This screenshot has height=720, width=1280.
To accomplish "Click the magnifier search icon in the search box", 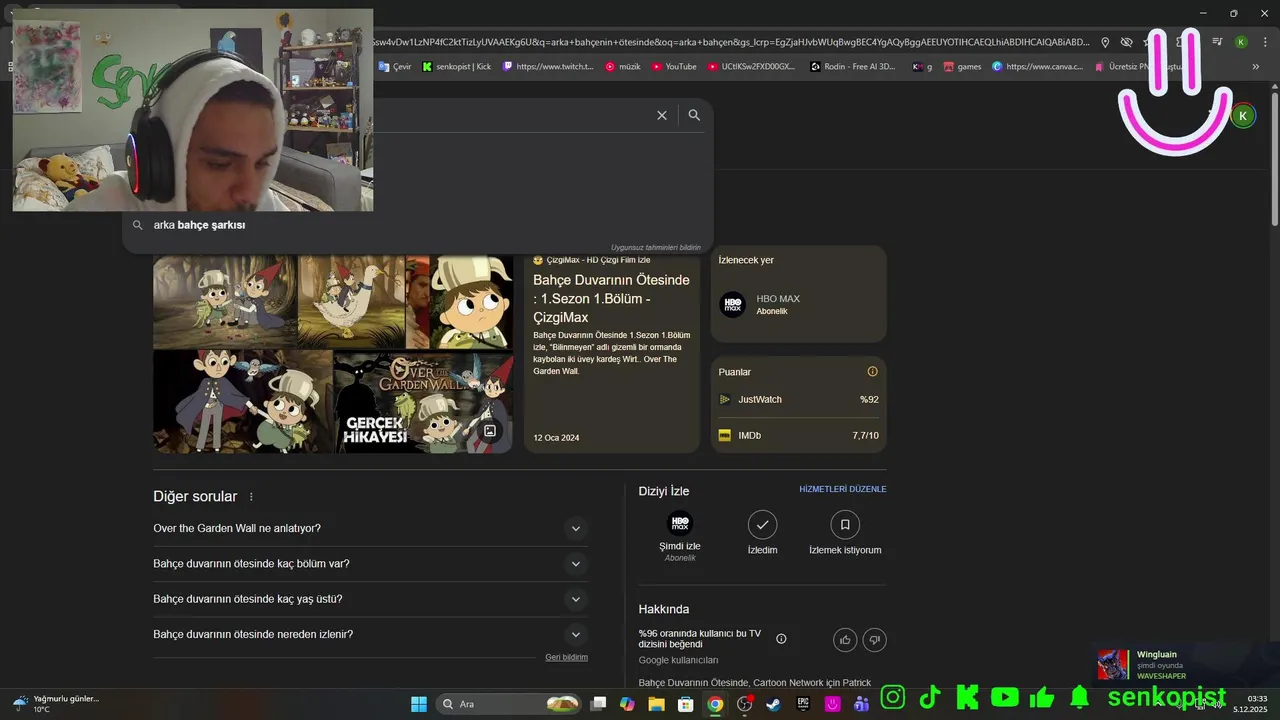I will coord(694,115).
